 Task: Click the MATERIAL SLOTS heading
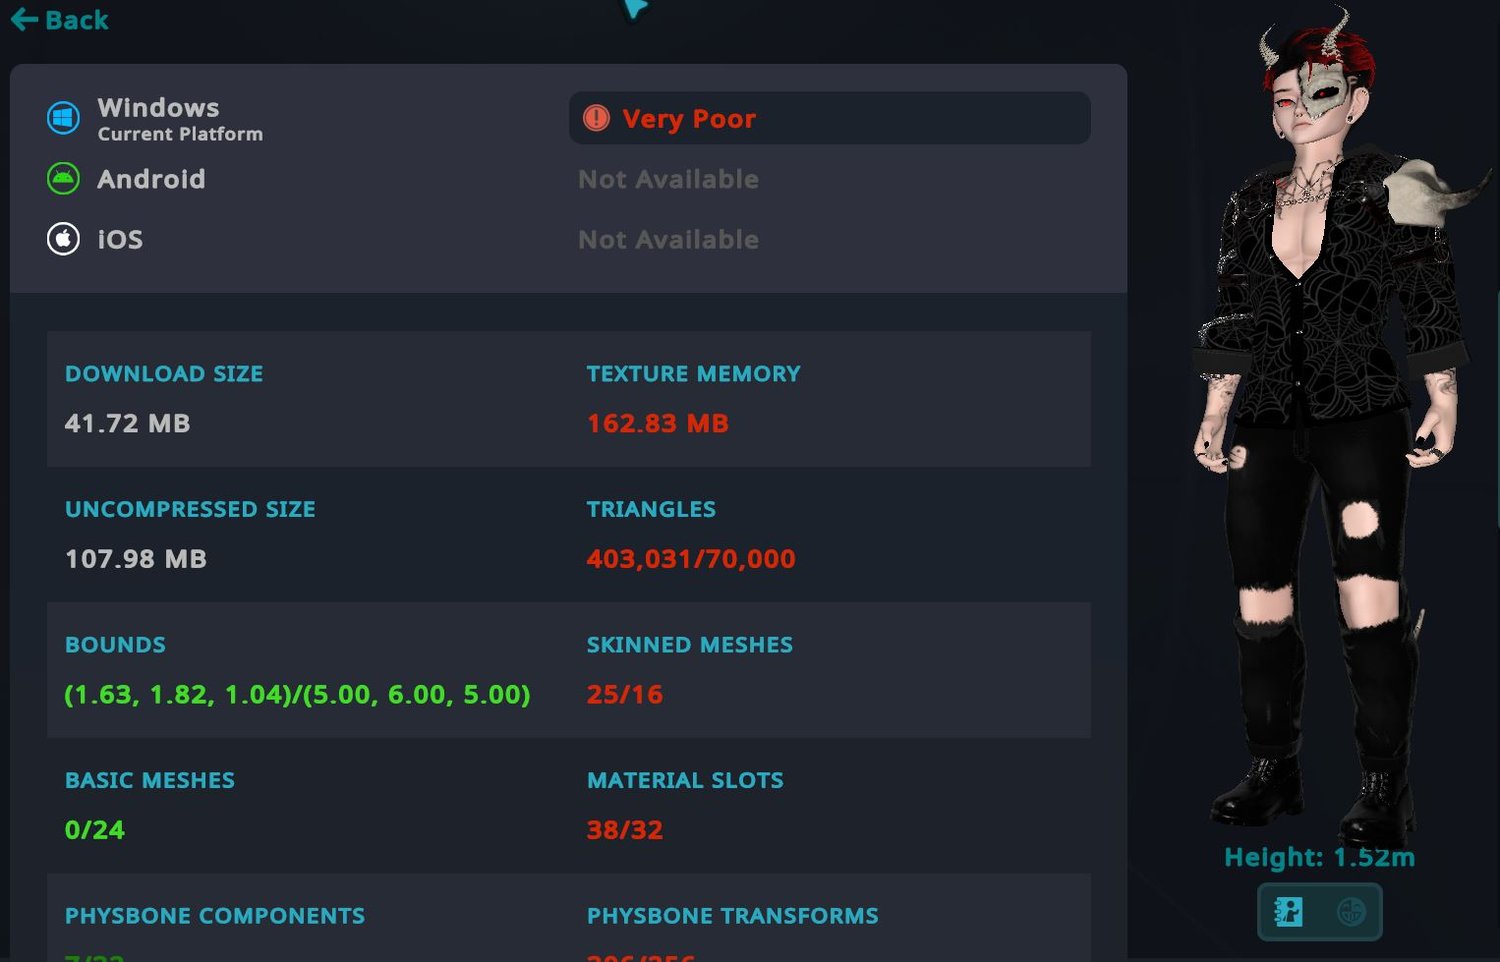point(685,780)
